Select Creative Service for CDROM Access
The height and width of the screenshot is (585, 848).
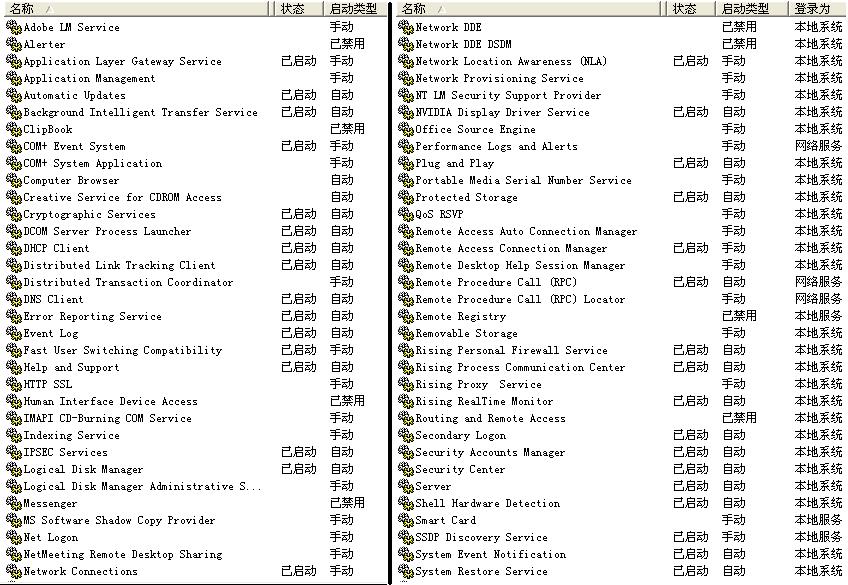click(x=122, y=197)
